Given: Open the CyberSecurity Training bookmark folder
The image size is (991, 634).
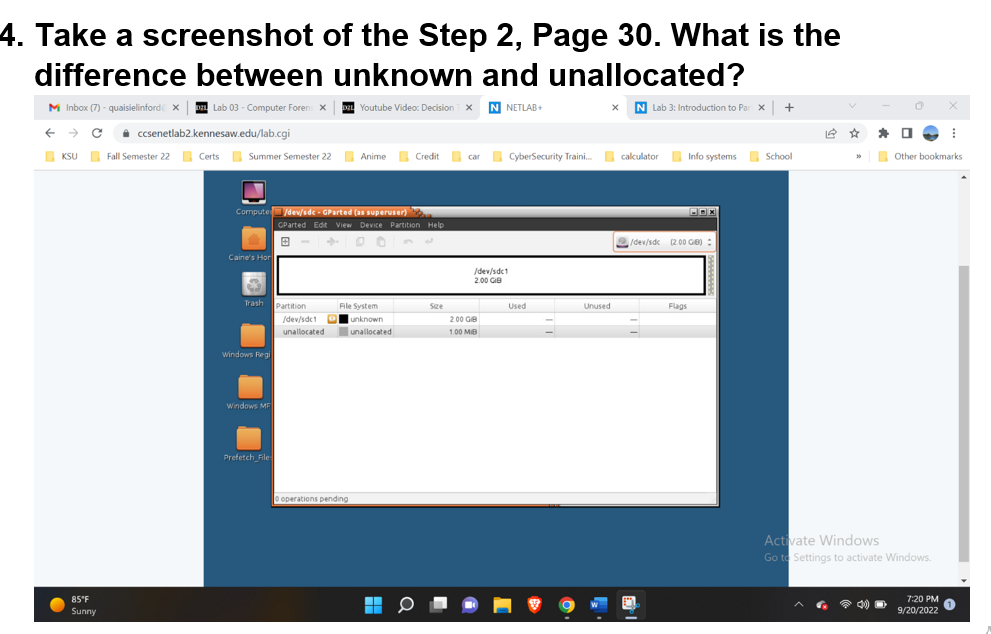Looking at the screenshot, I should pos(546,155).
